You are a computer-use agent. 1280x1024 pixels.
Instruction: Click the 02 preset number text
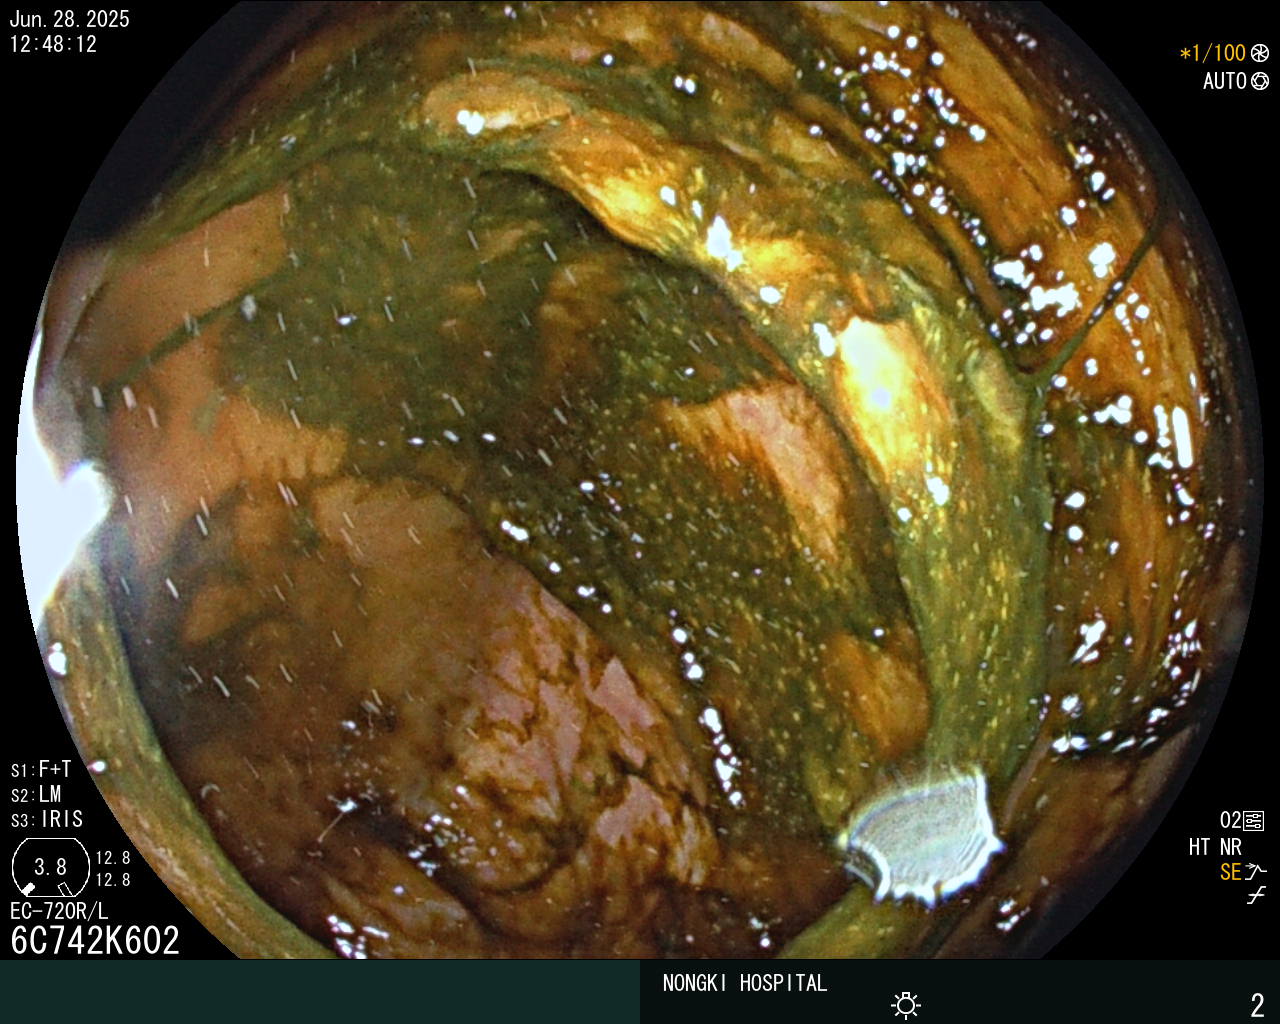pyautogui.click(x=1230, y=821)
